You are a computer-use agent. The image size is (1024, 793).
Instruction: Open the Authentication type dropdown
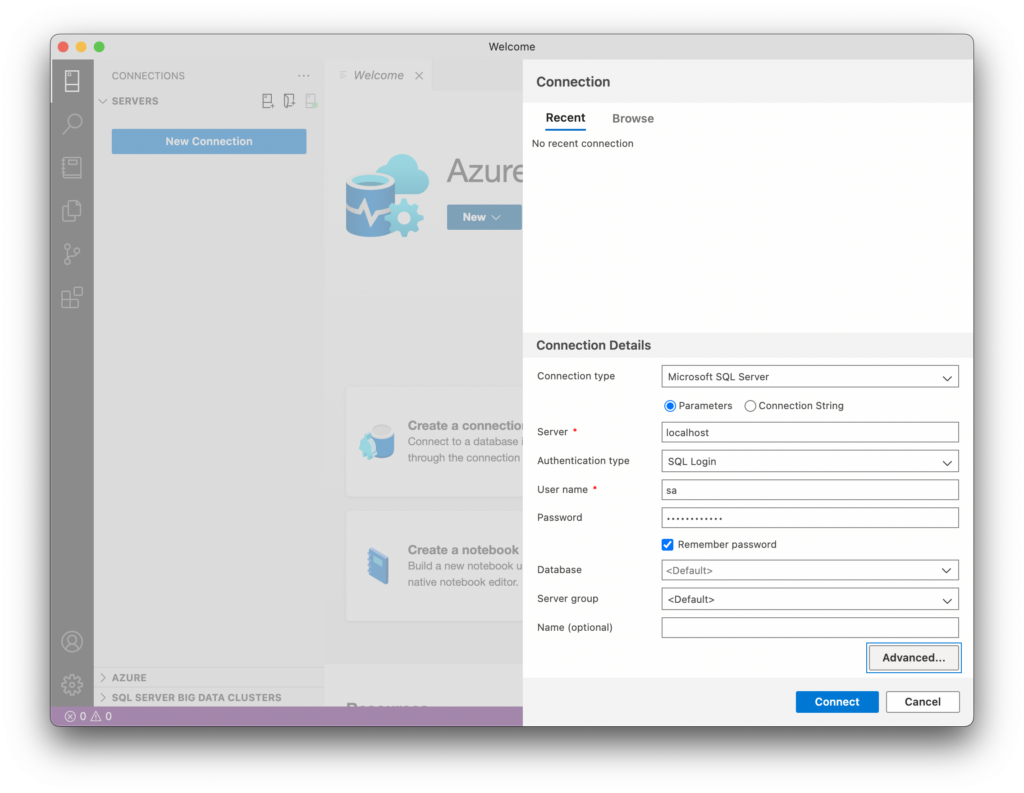809,461
